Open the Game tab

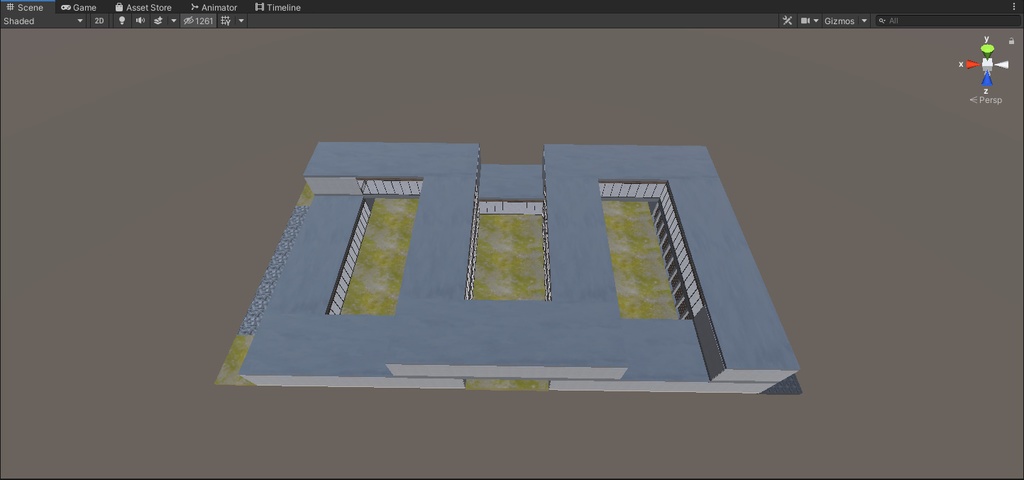coord(78,7)
